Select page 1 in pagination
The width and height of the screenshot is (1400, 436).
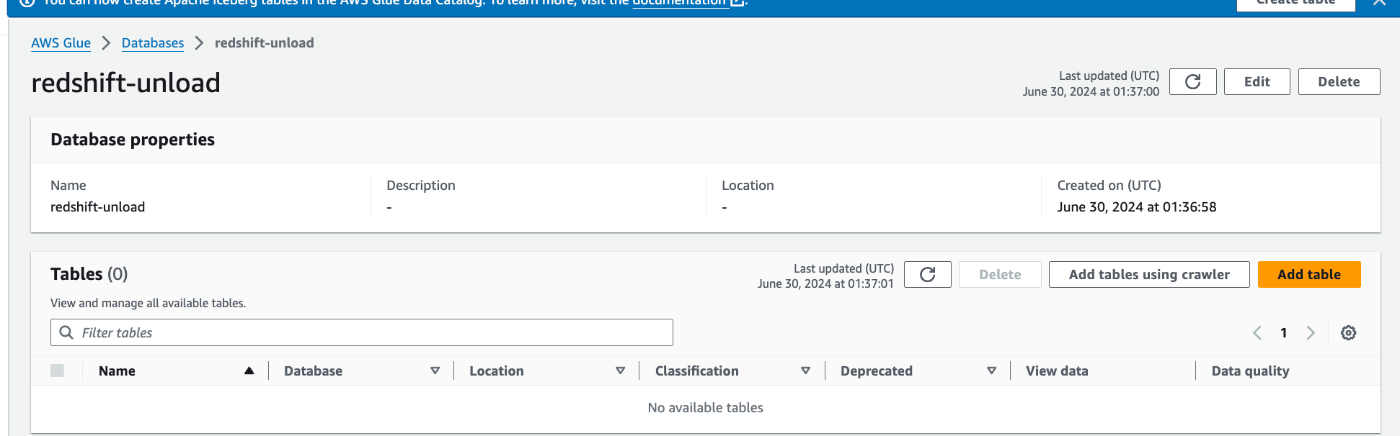click(x=1284, y=333)
